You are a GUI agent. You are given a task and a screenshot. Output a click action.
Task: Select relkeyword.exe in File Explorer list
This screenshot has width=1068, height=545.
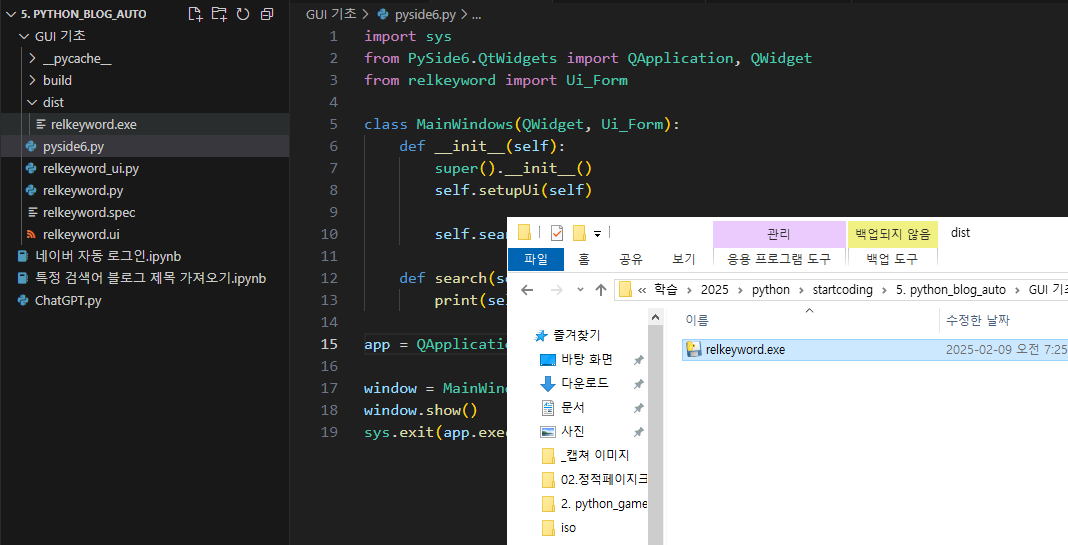(875, 349)
